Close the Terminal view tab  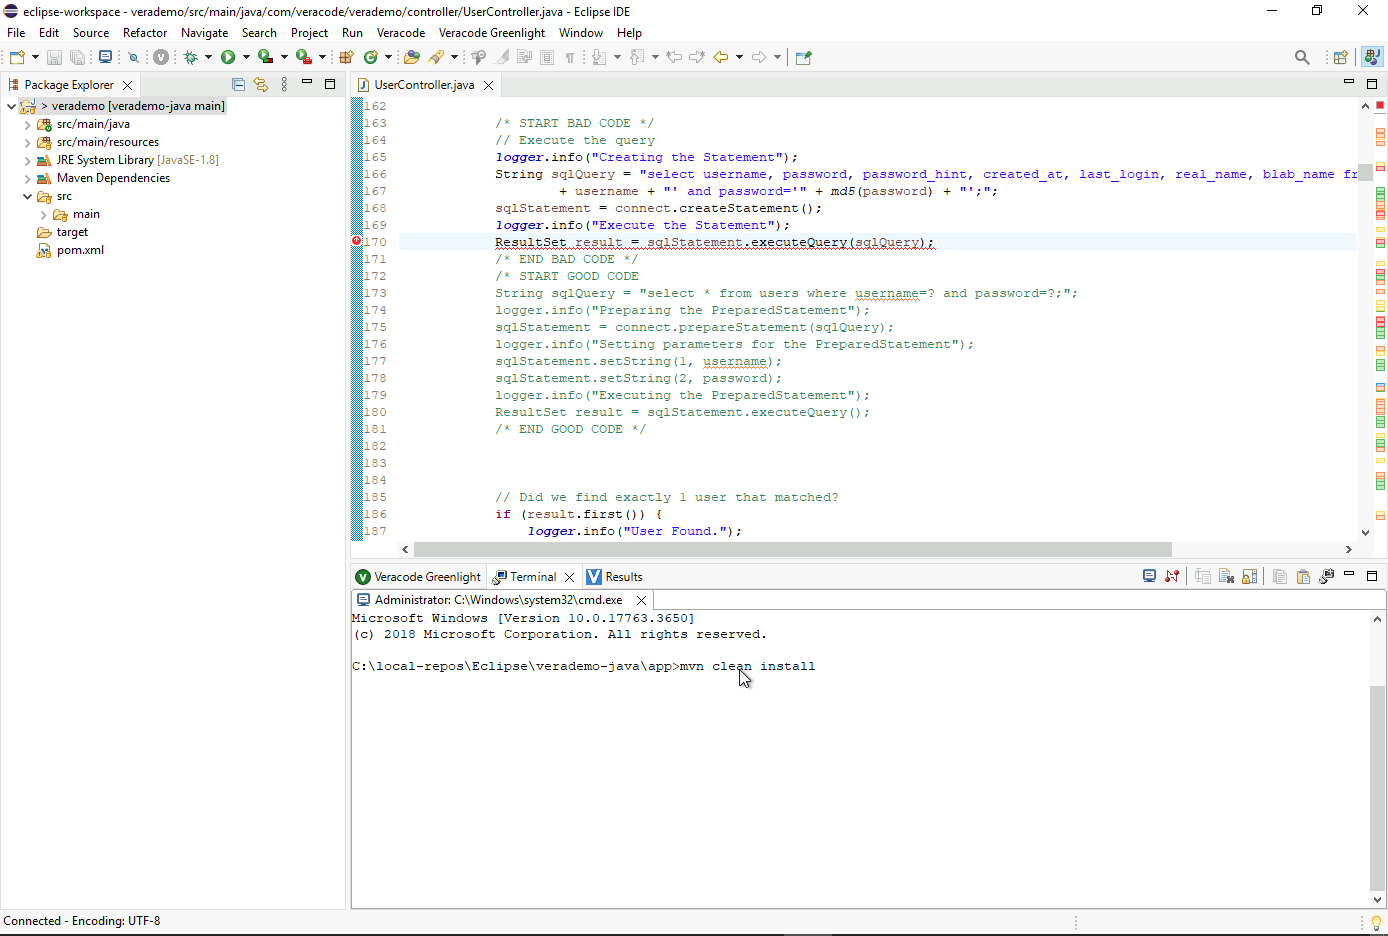point(569,577)
